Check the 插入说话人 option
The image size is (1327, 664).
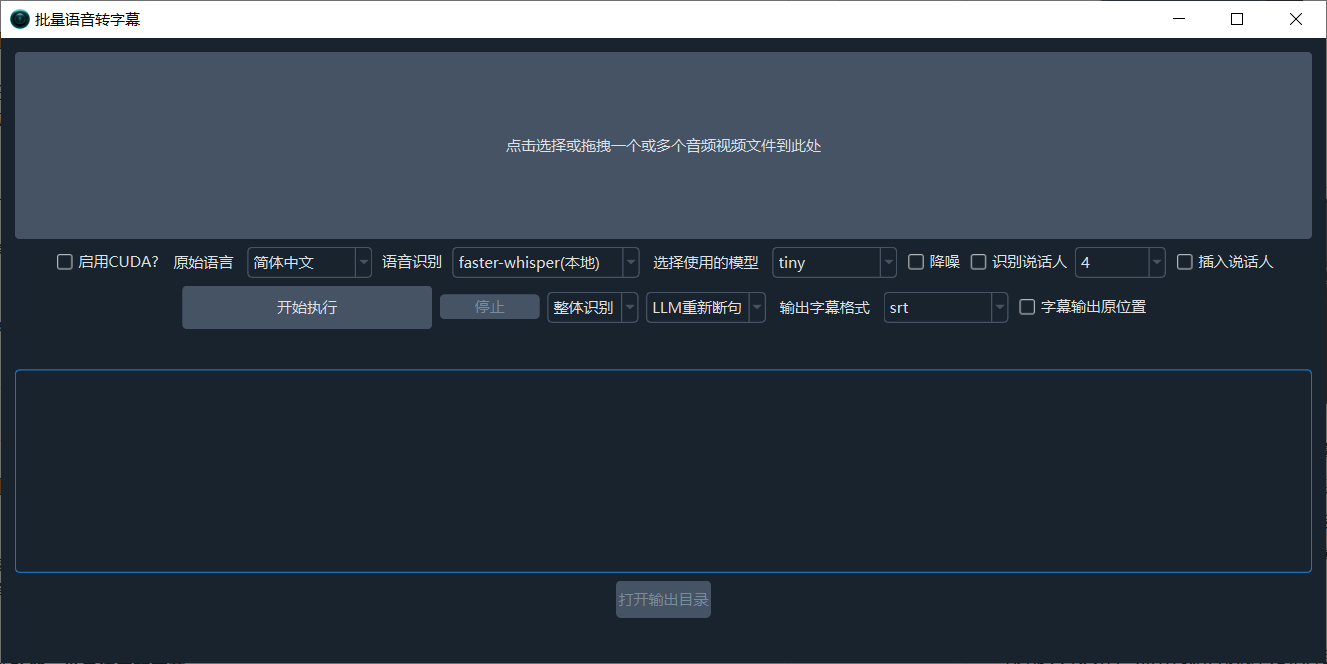(x=1185, y=262)
